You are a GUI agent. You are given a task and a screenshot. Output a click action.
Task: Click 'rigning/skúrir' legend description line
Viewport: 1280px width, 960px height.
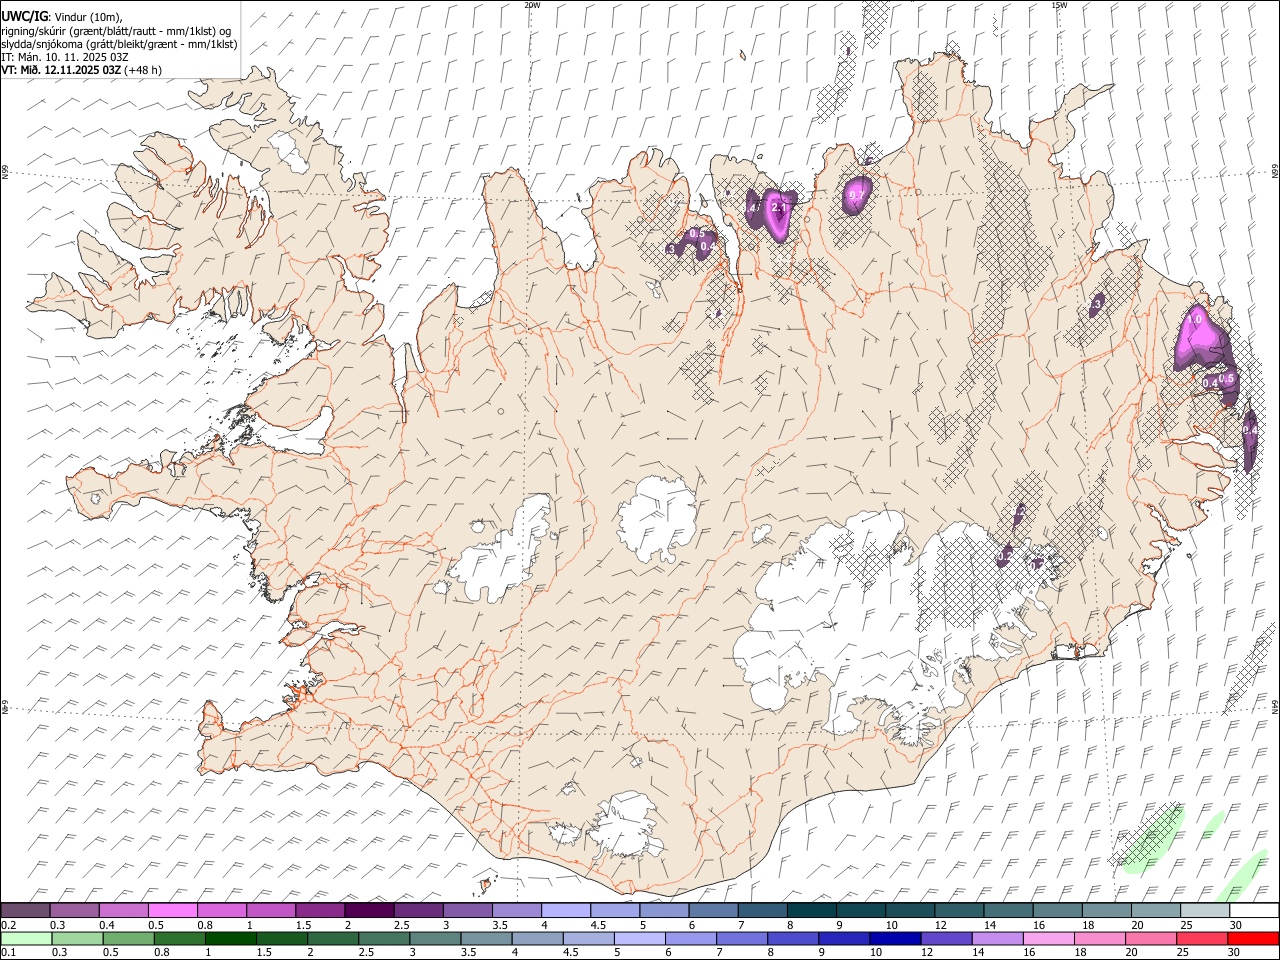(x=116, y=31)
